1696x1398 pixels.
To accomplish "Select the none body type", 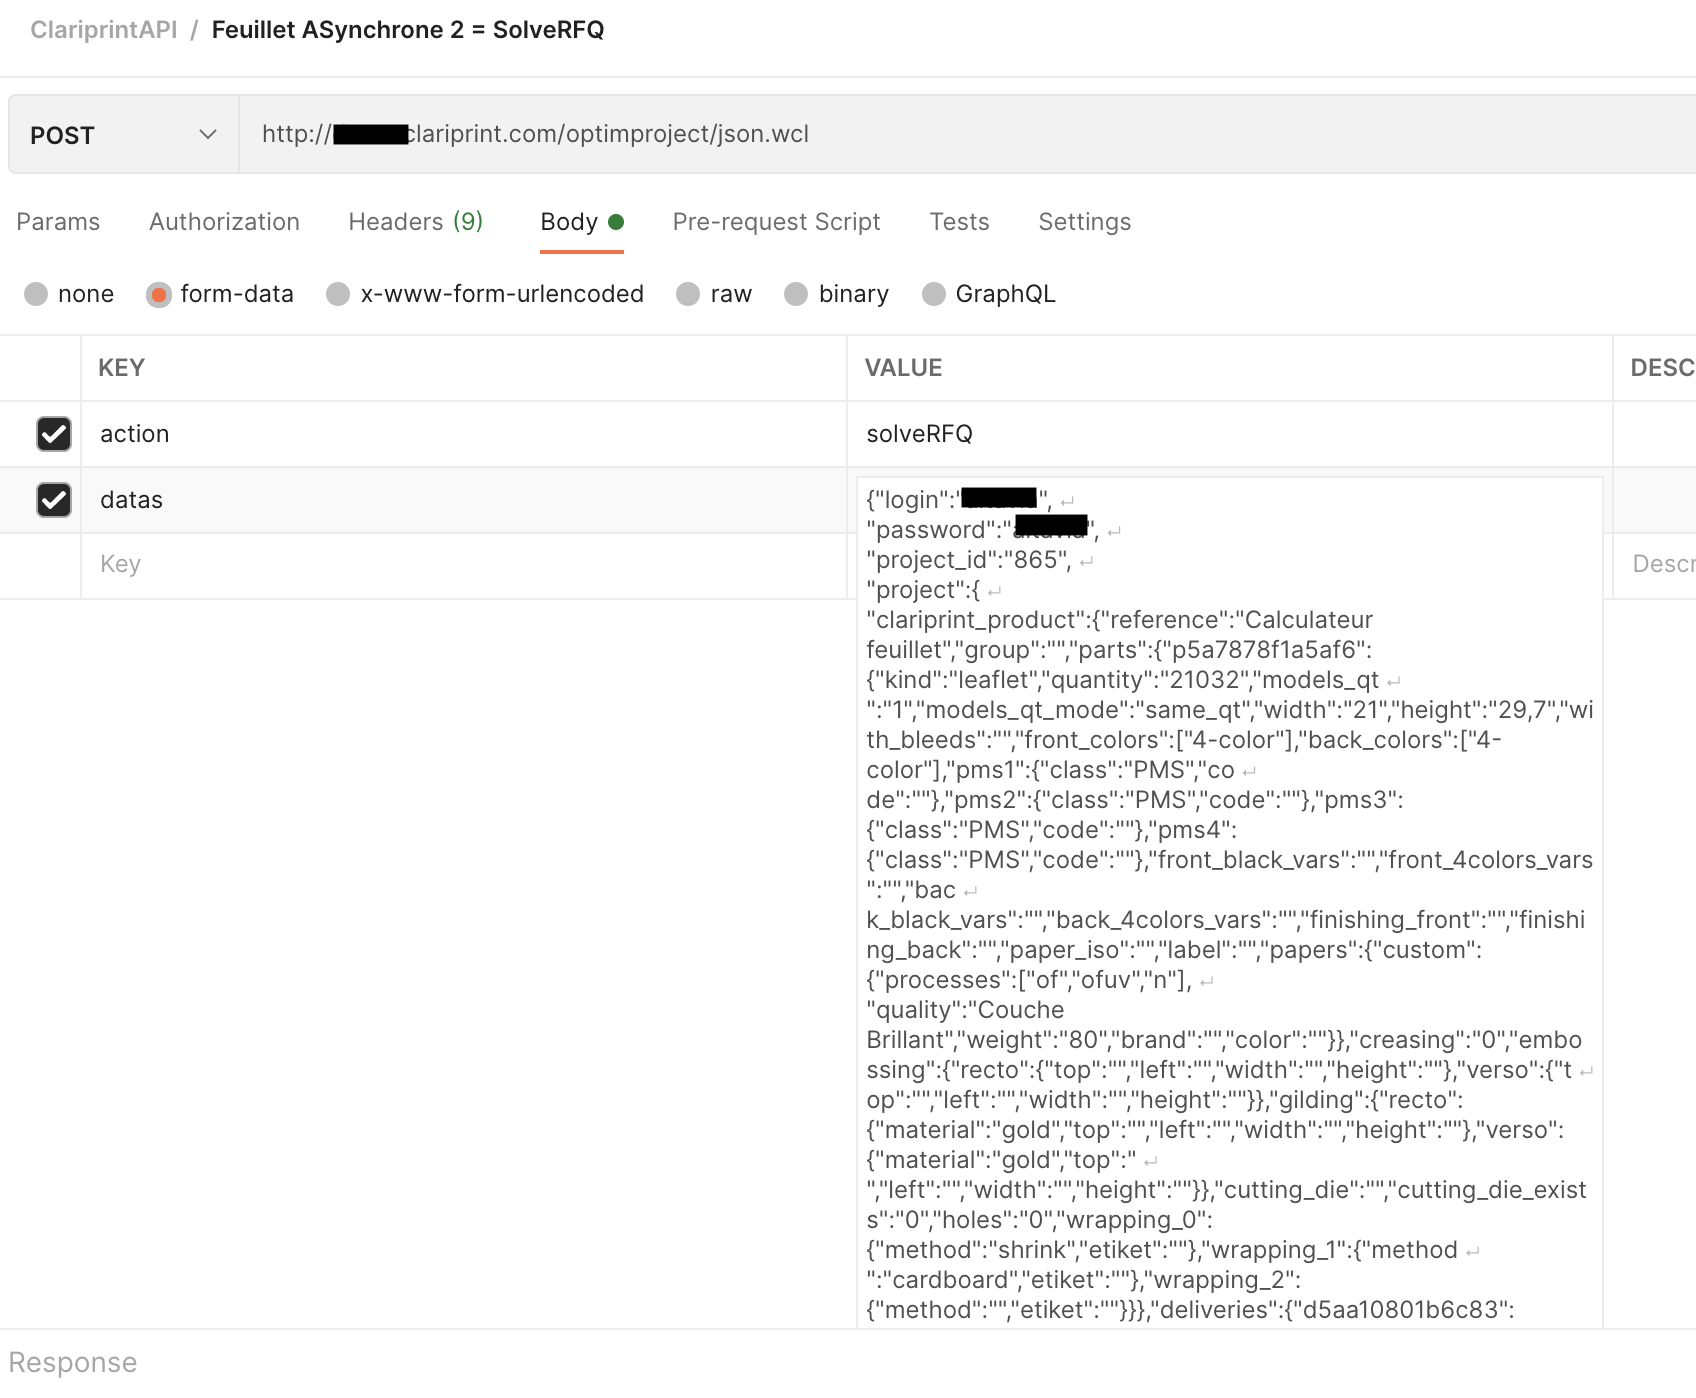I will point(37,294).
